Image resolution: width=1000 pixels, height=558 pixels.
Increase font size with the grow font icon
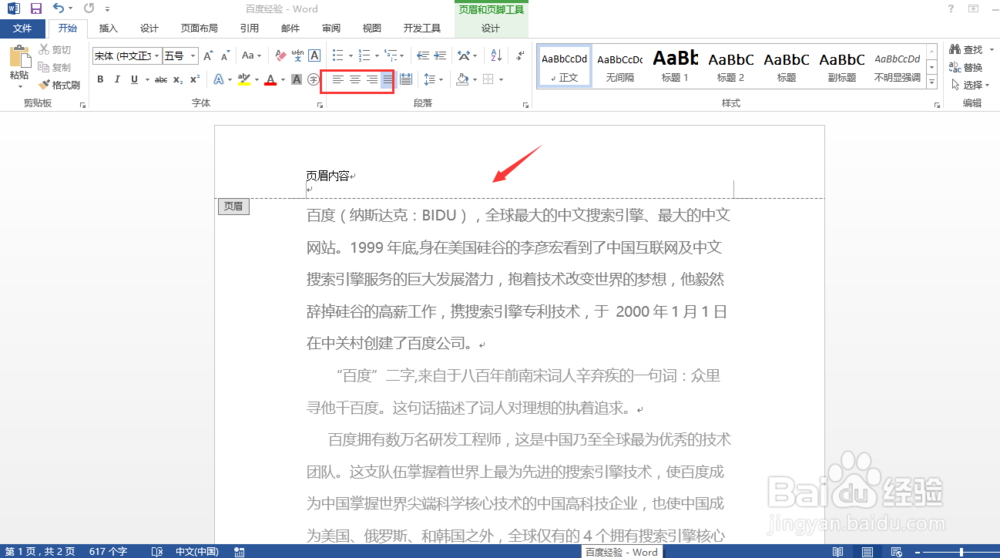click(x=208, y=56)
